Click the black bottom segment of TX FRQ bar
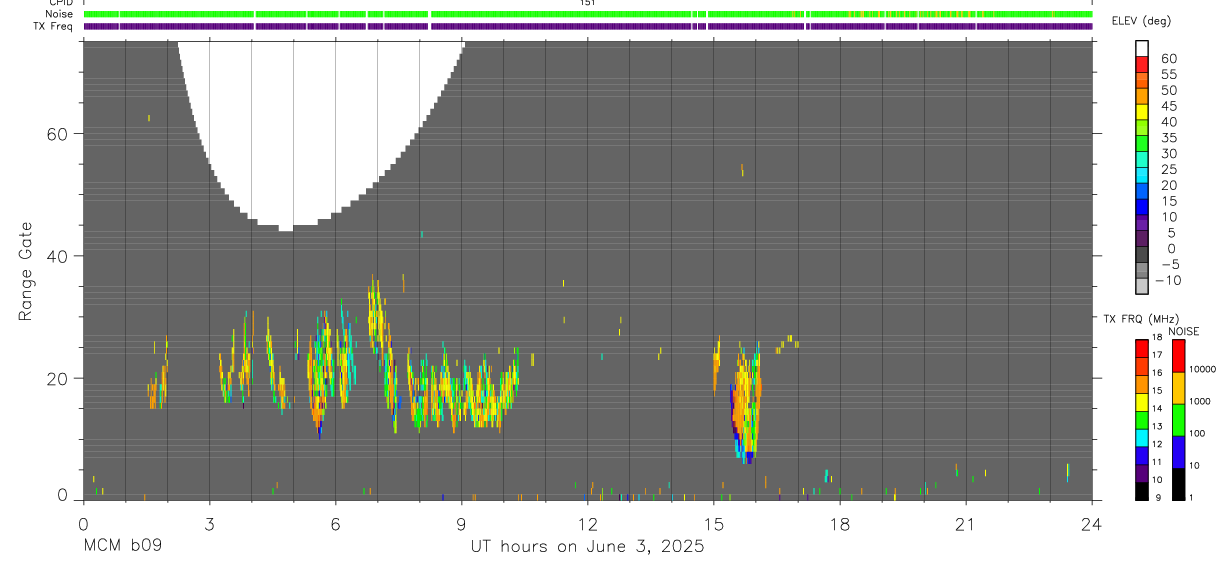The height and width of the screenshot is (567, 1228). click(x=1142, y=492)
